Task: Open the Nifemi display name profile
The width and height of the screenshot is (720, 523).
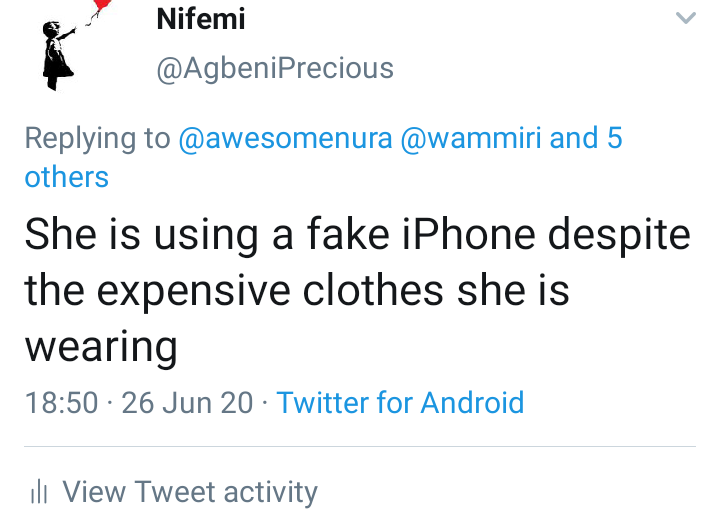Action: click(x=201, y=19)
